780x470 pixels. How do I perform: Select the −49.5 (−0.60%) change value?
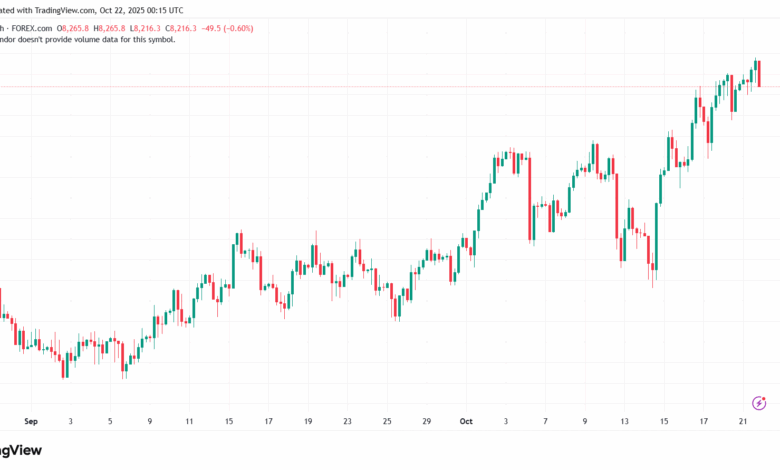click(x=227, y=28)
